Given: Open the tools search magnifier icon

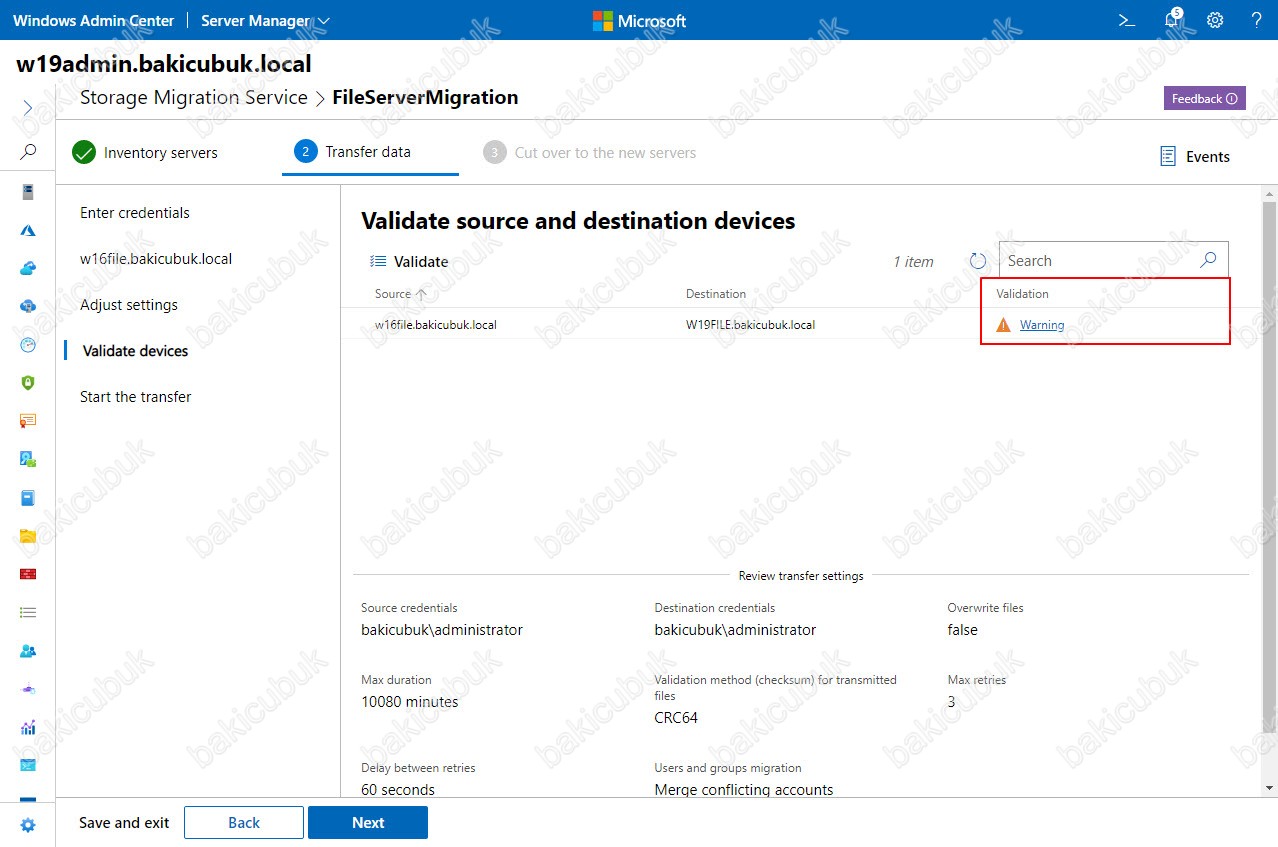Looking at the screenshot, I should point(28,152).
